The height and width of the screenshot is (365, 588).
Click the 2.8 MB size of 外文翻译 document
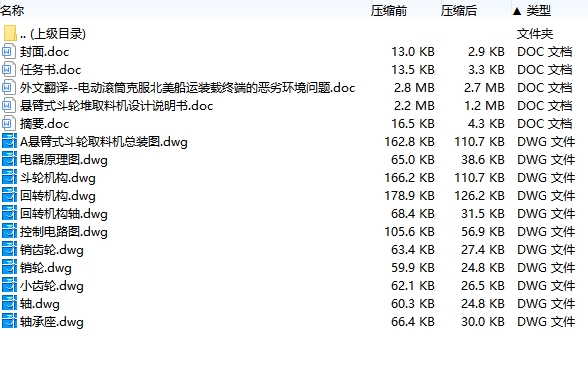click(414, 88)
